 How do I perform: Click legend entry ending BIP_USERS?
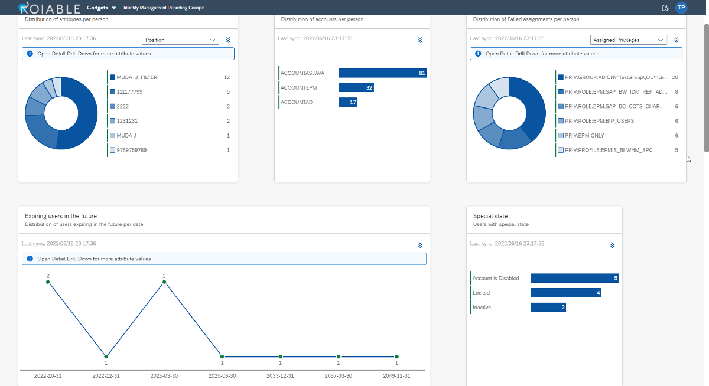pos(618,121)
